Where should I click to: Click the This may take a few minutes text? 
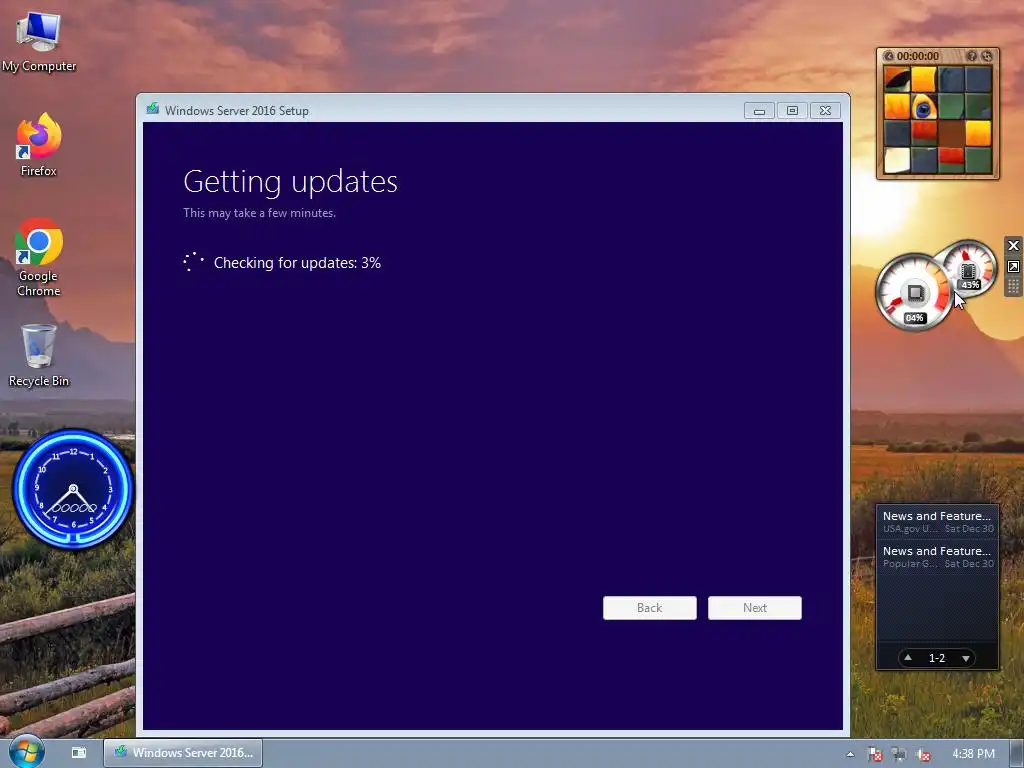tap(259, 213)
